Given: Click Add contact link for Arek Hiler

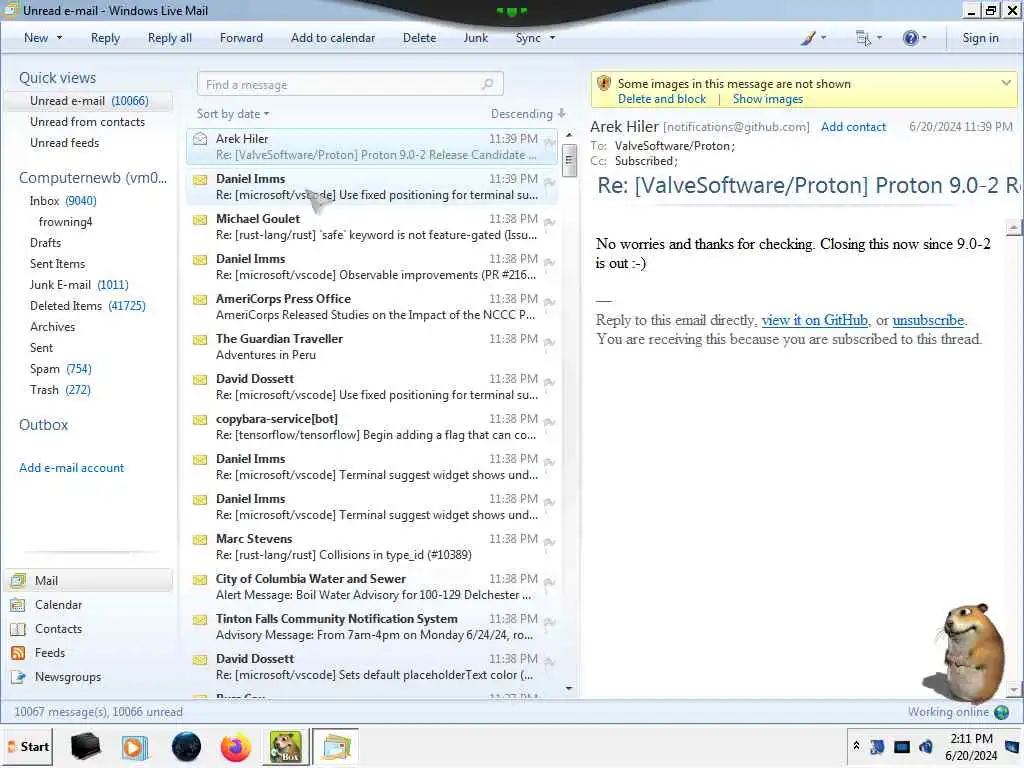Looking at the screenshot, I should pyautogui.click(x=853, y=127).
